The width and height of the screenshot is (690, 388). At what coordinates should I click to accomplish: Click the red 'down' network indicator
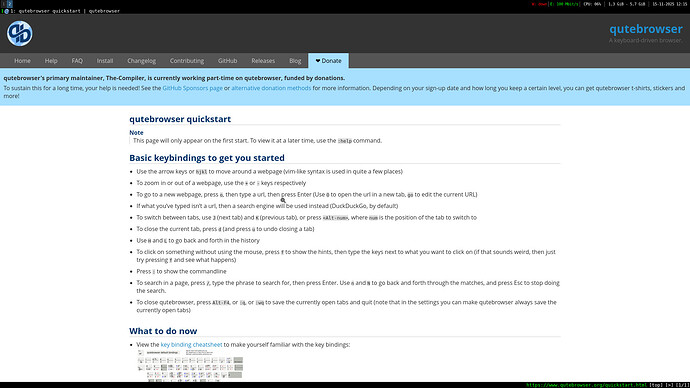[540, 4]
